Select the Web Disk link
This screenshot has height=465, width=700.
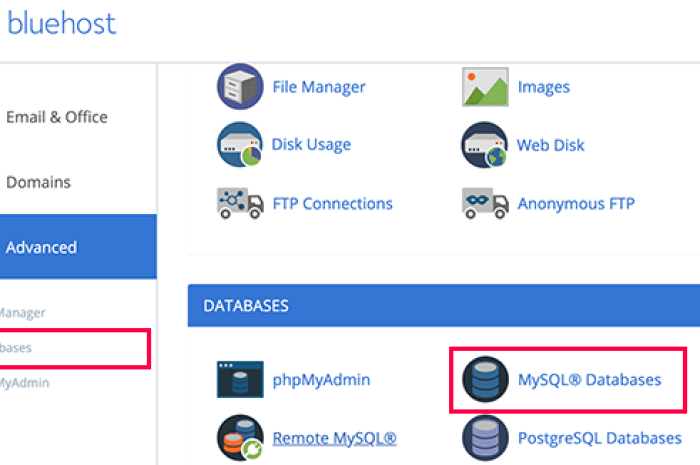[550, 145]
